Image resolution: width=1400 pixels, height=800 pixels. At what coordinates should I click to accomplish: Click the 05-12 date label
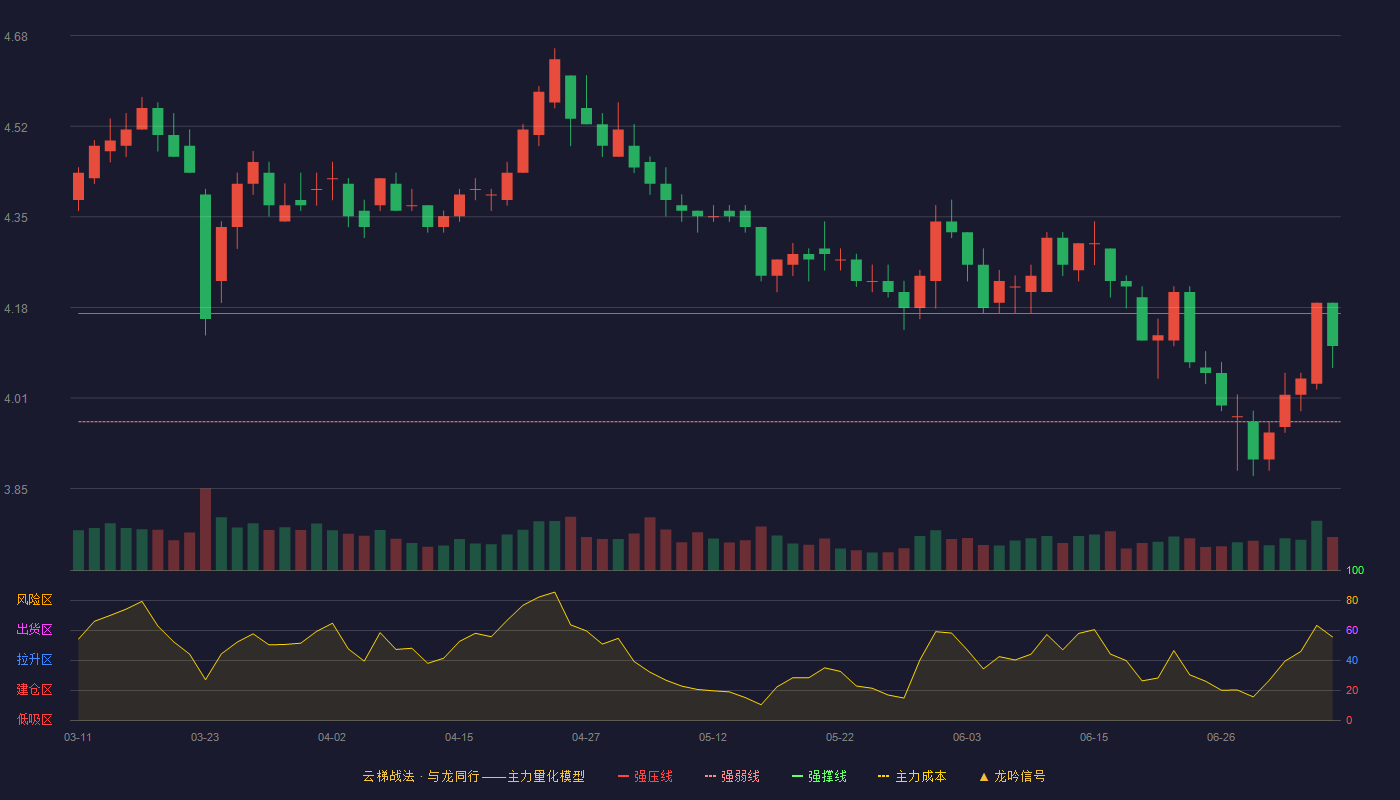point(713,737)
